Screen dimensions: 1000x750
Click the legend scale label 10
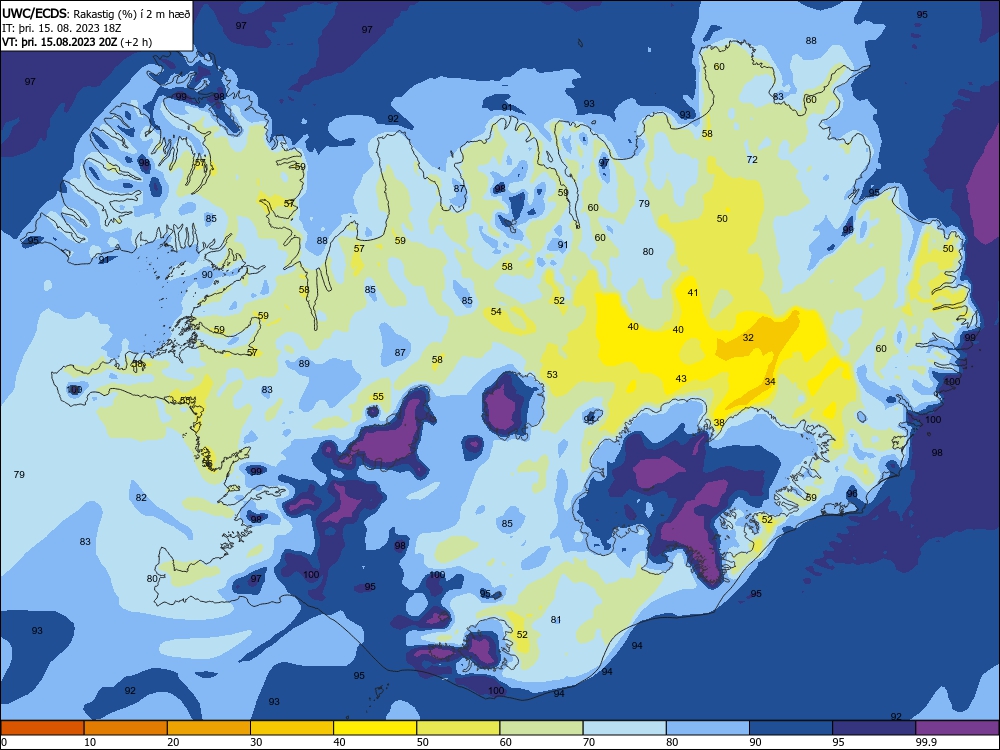[x=90, y=742]
